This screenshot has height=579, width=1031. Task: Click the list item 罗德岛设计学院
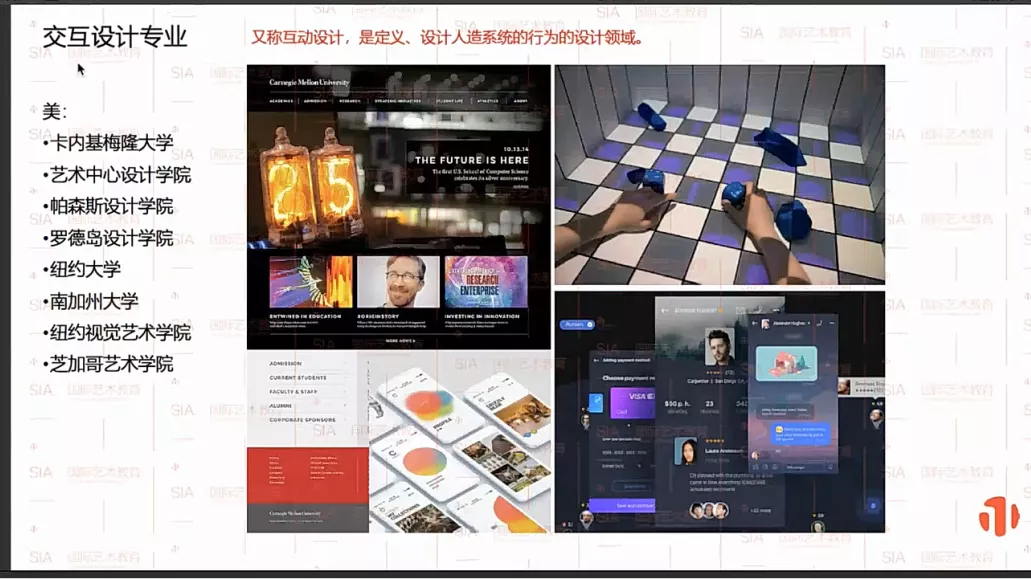tap(111, 238)
